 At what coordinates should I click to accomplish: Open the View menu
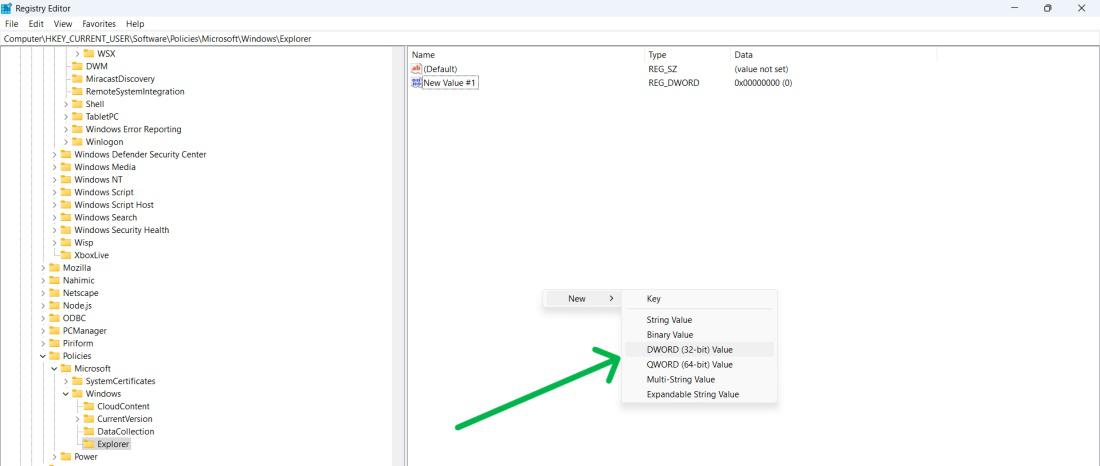coord(62,24)
